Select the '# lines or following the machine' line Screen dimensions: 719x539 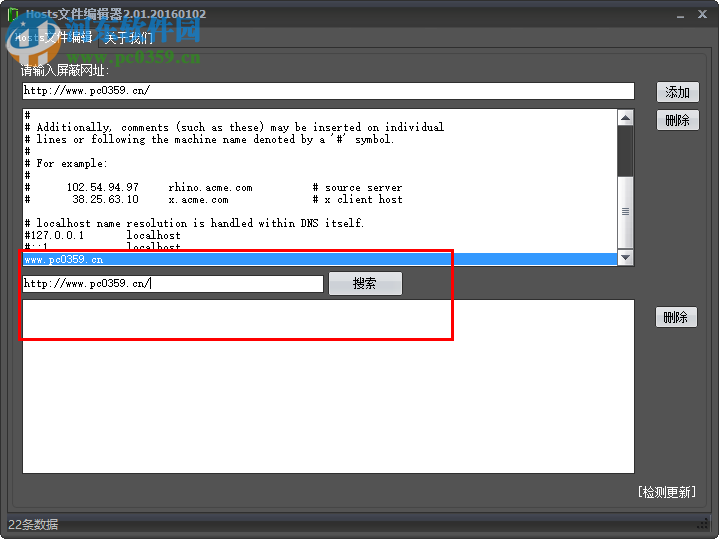pyautogui.click(x=320, y=139)
